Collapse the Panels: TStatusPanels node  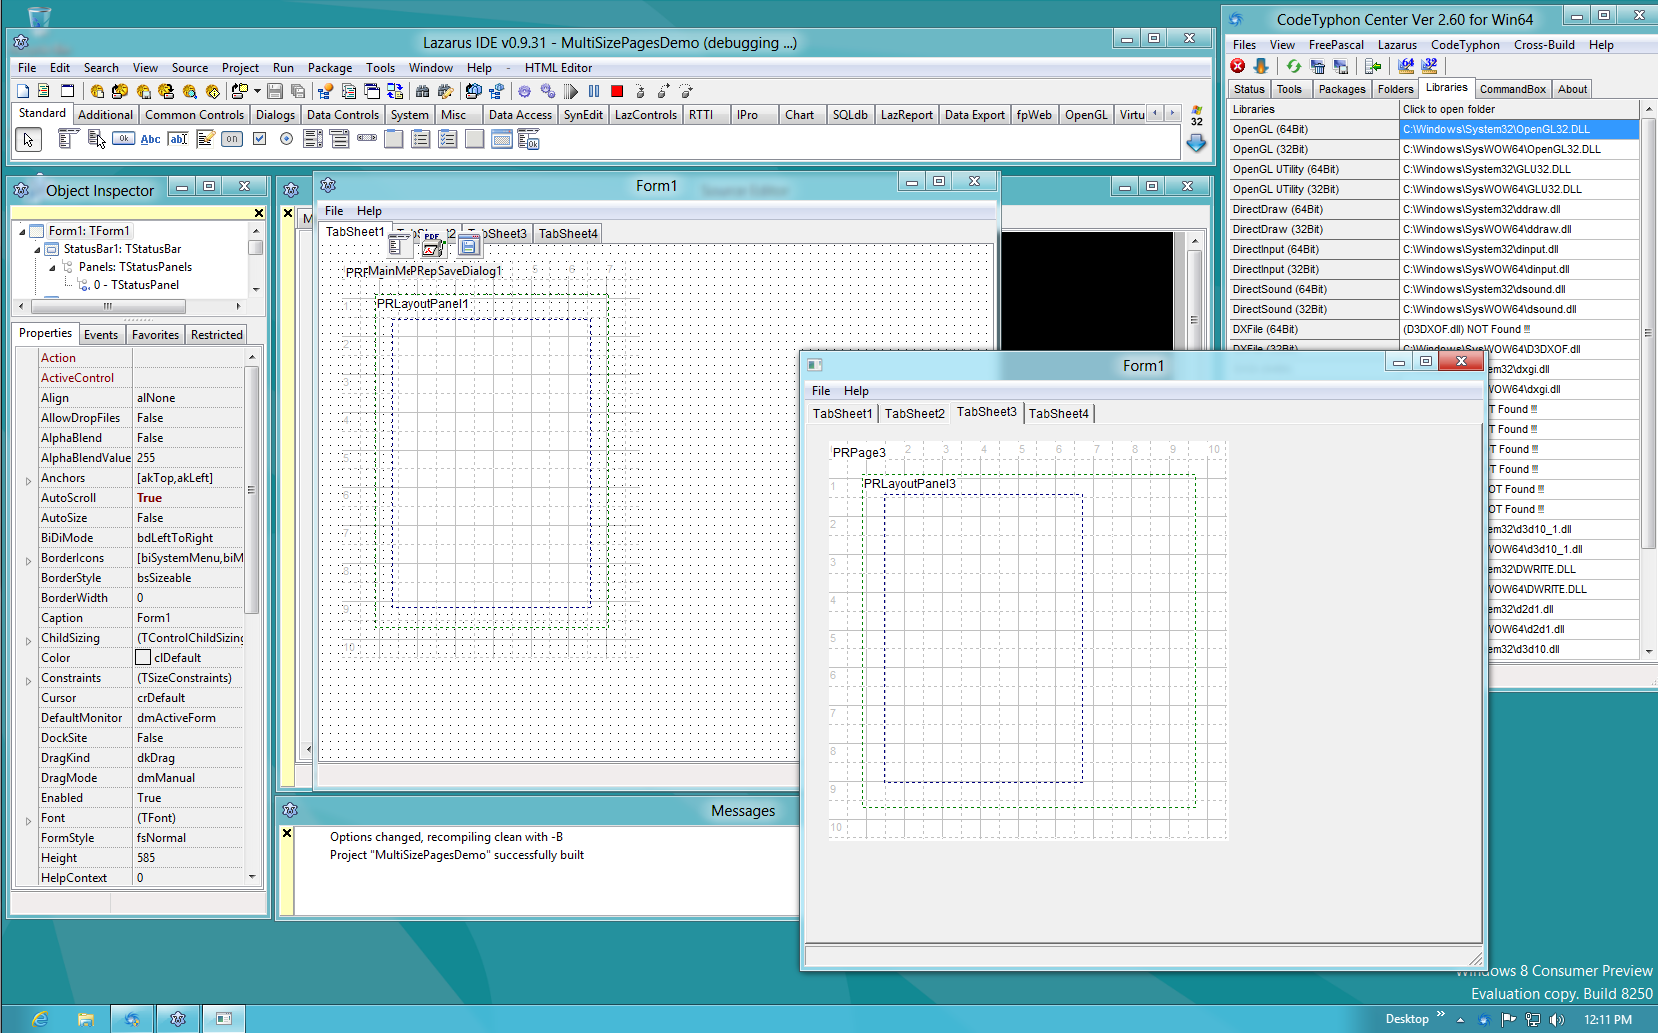point(52,267)
